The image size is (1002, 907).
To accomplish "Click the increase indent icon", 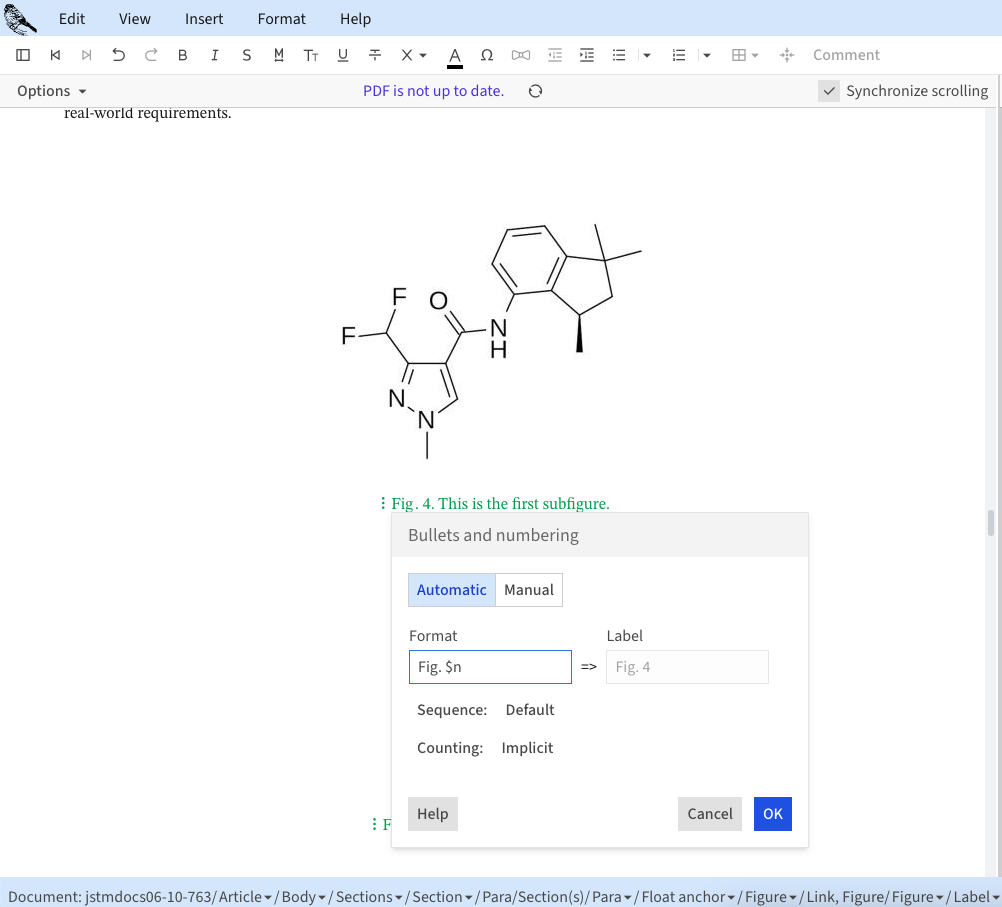I will coord(587,55).
